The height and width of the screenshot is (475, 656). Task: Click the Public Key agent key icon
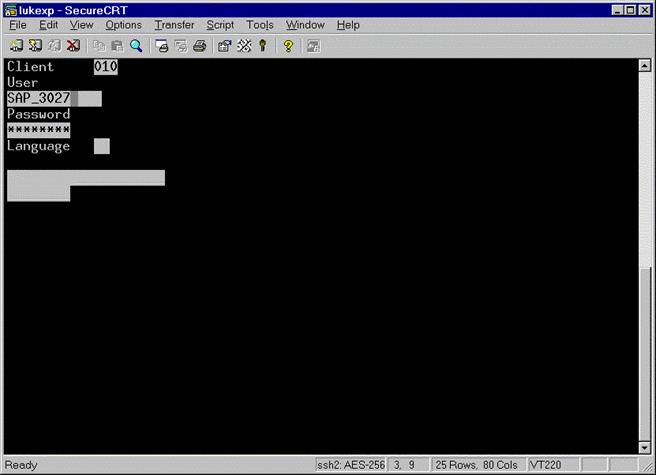[x=263, y=46]
